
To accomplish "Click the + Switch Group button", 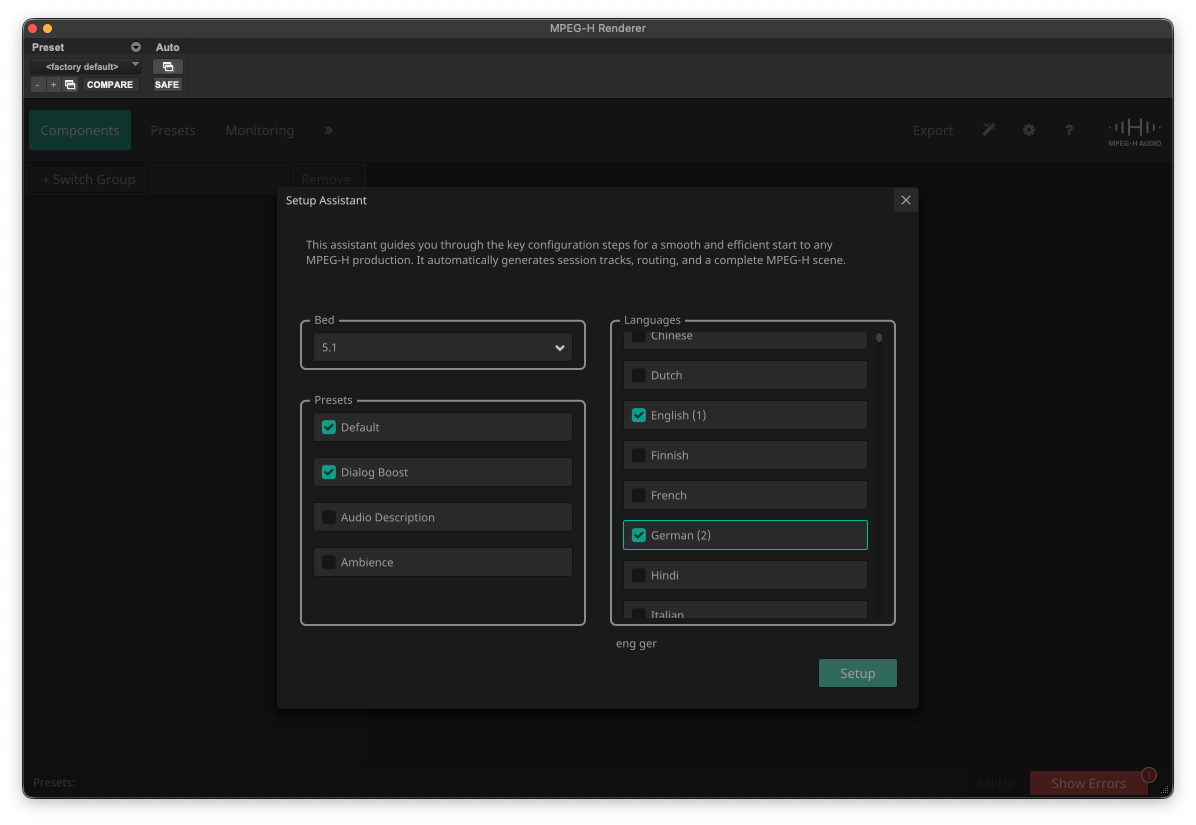I will pyautogui.click(x=88, y=180).
